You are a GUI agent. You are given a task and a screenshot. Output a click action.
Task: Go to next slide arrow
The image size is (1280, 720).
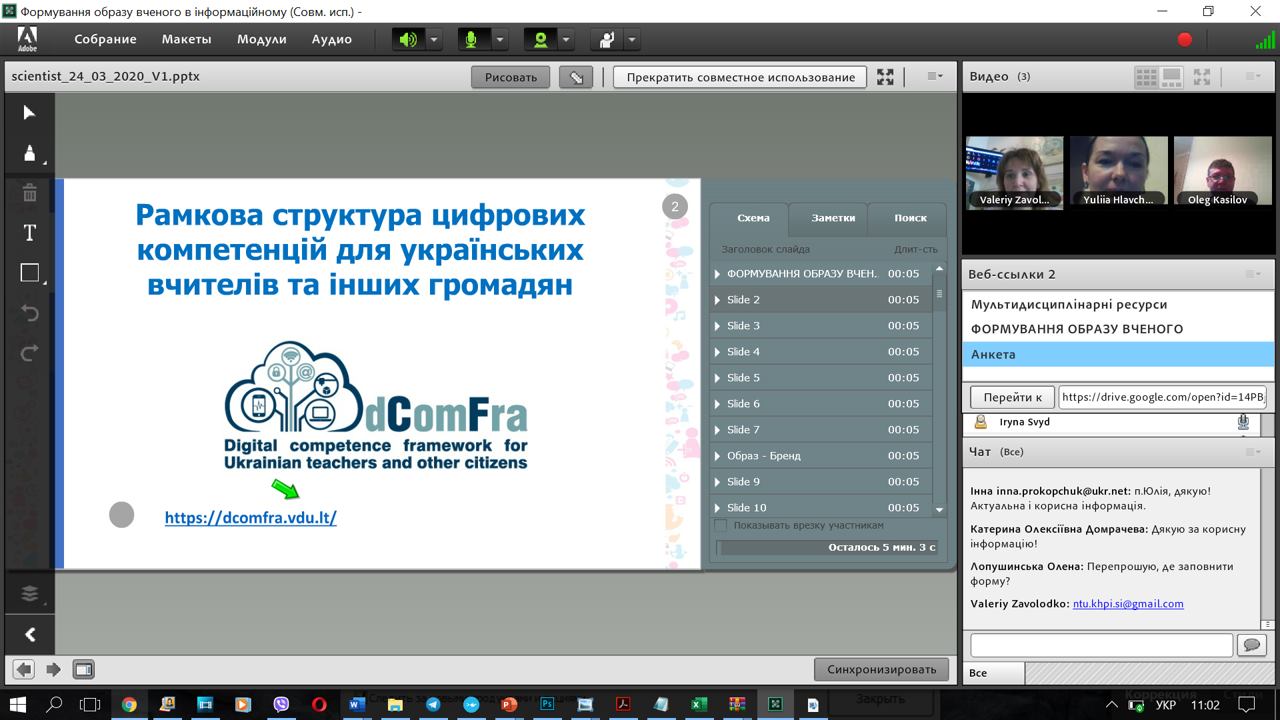54,669
